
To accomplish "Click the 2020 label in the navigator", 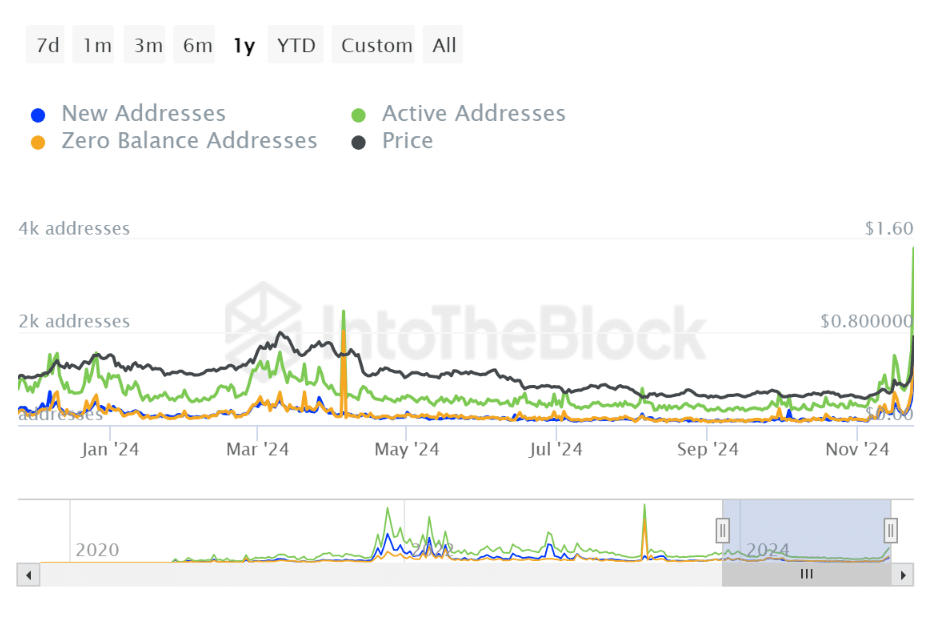I will (97, 550).
